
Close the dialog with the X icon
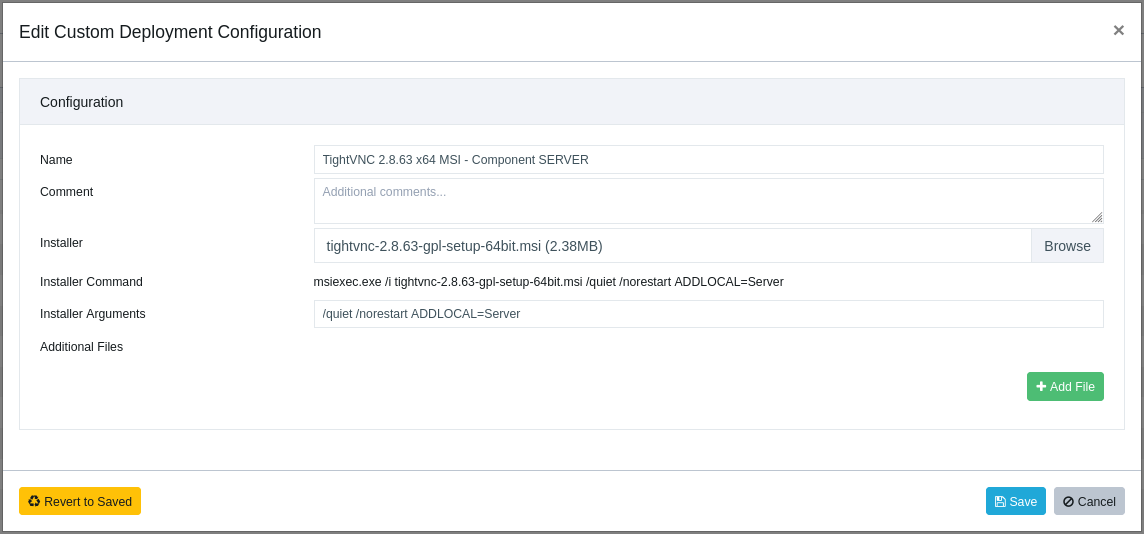tap(1118, 31)
